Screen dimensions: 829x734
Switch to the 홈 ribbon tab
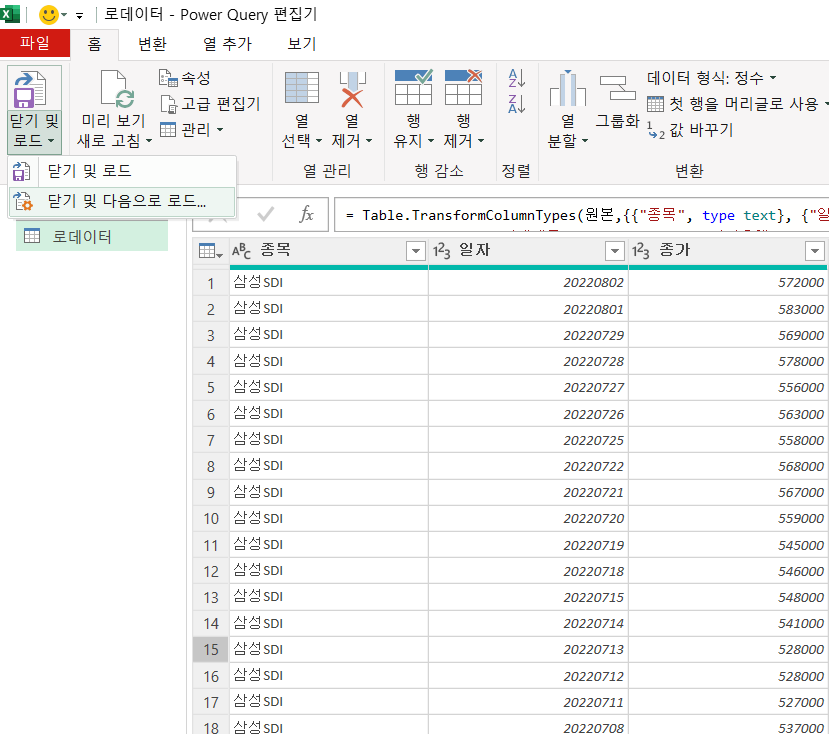coord(95,44)
